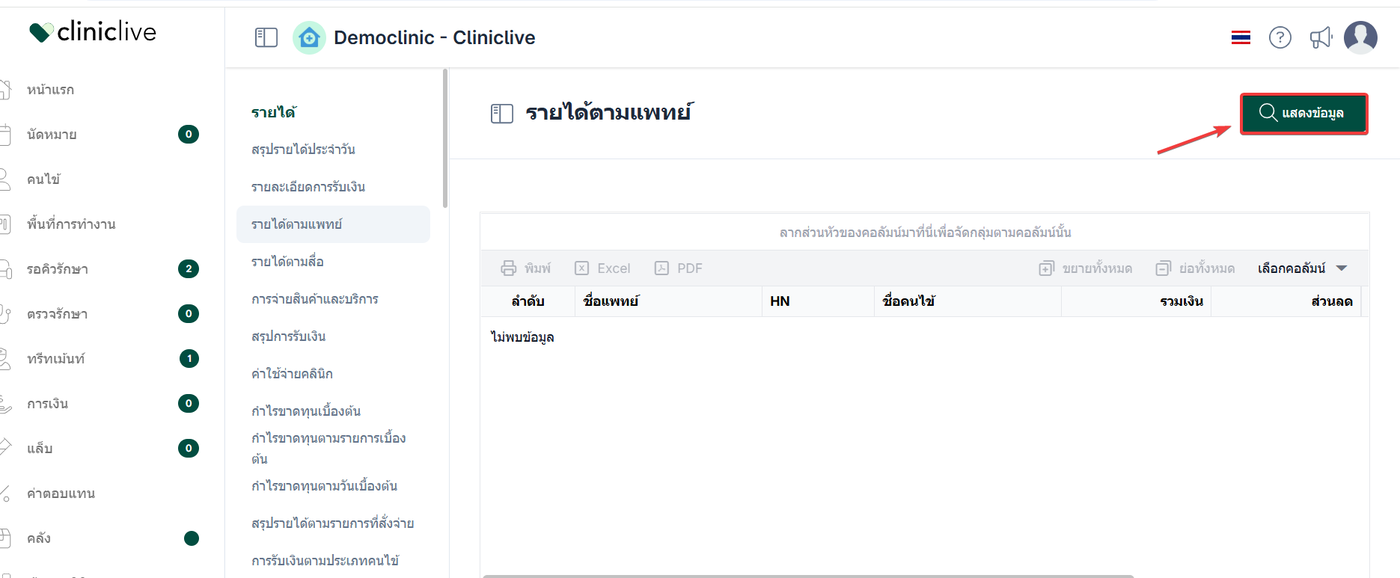This screenshot has height=578, width=1400.
Task: Click ย่อทั้งหมด to collapse all groups
Action: tap(1195, 268)
